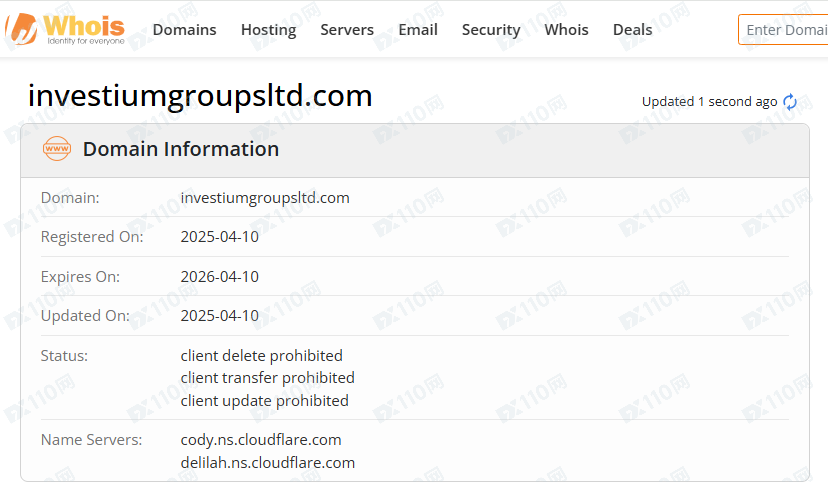Click the domain value investiumgroupsltd.com in table
This screenshot has width=828, height=482.
click(265, 198)
